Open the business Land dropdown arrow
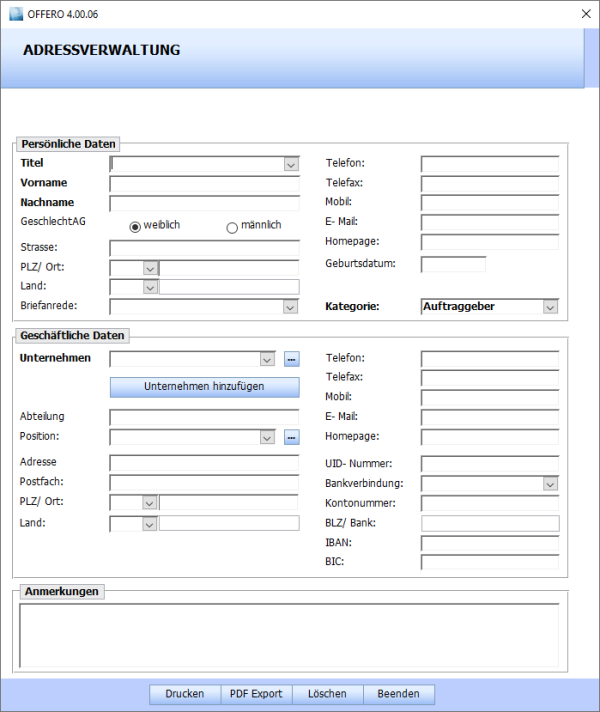This screenshot has width=600, height=712. coord(149,524)
